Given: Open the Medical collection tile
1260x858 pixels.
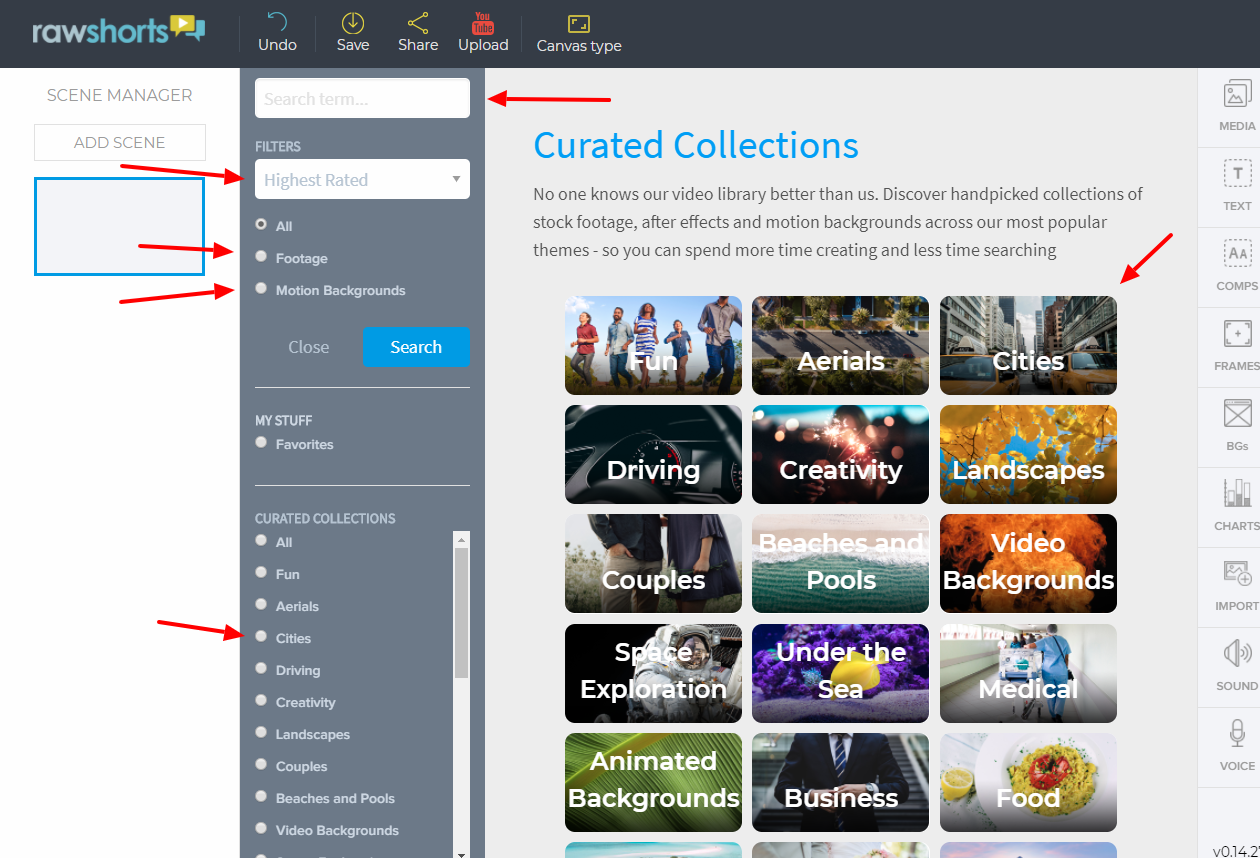Looking at the screenshot, I should click(1028, 673).
